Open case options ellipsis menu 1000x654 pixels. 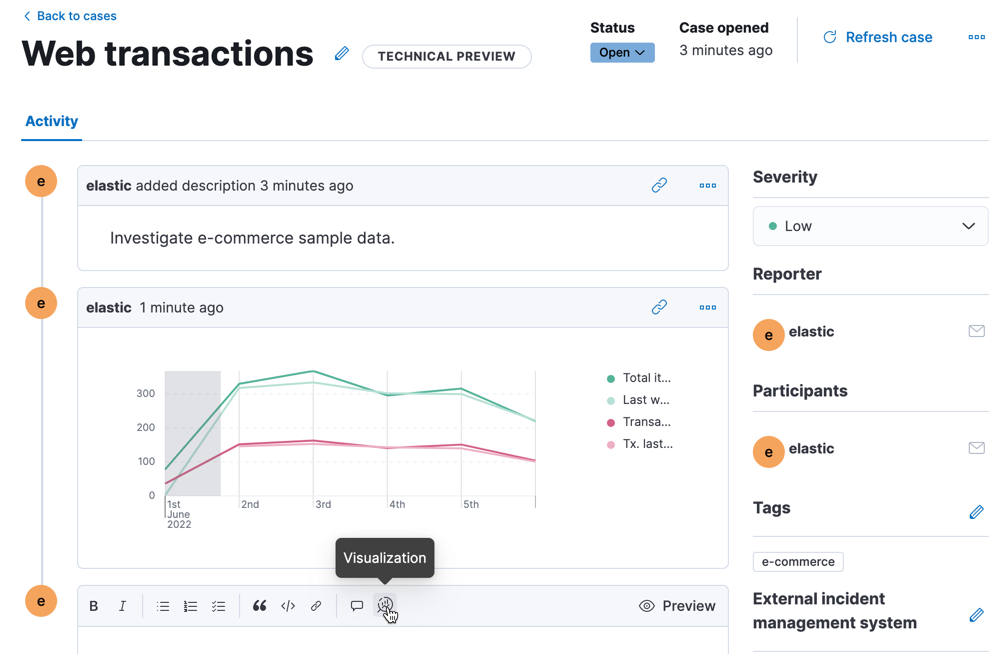976,37
